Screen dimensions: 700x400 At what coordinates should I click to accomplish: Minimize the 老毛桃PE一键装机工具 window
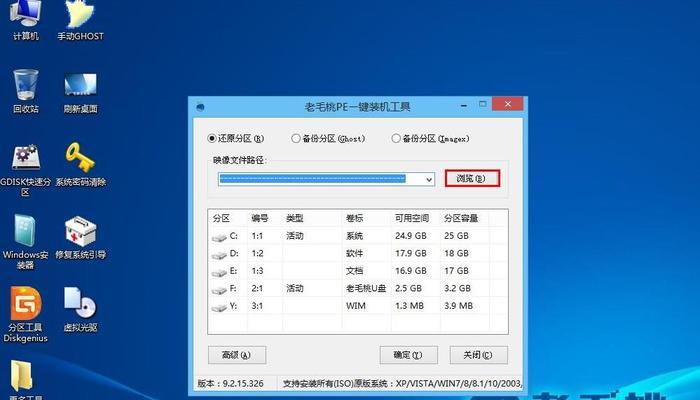coord(464,105)
